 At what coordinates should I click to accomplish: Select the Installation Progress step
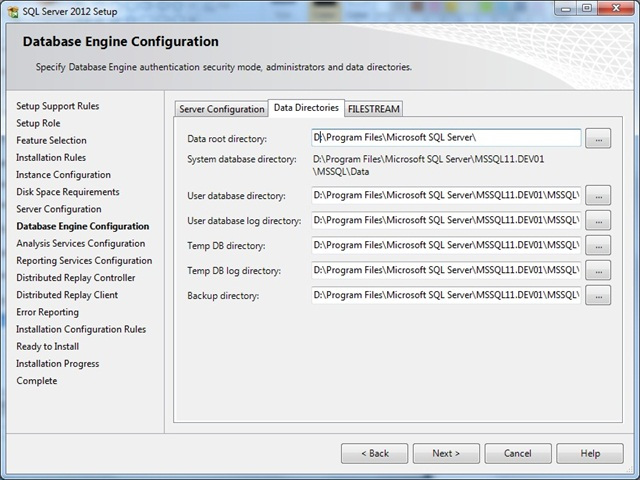(x=58, y=364)
